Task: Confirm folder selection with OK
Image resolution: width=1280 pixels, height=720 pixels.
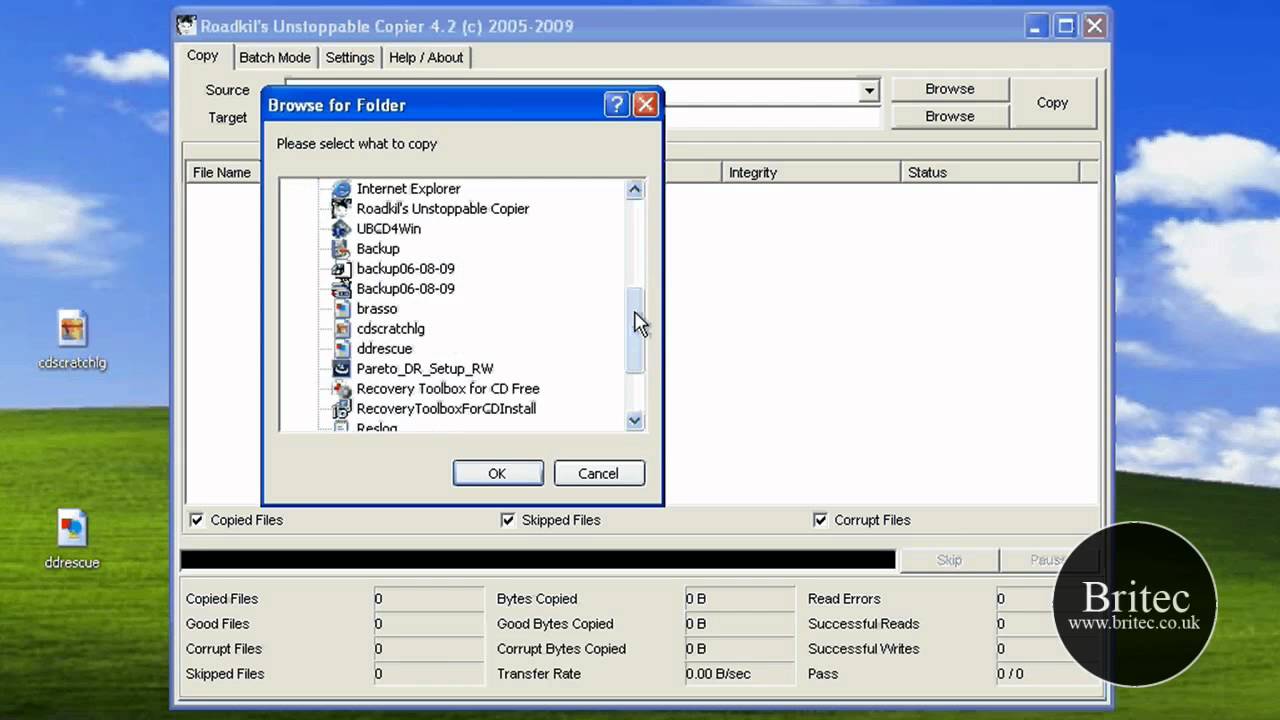Action: tap(498, 473)
